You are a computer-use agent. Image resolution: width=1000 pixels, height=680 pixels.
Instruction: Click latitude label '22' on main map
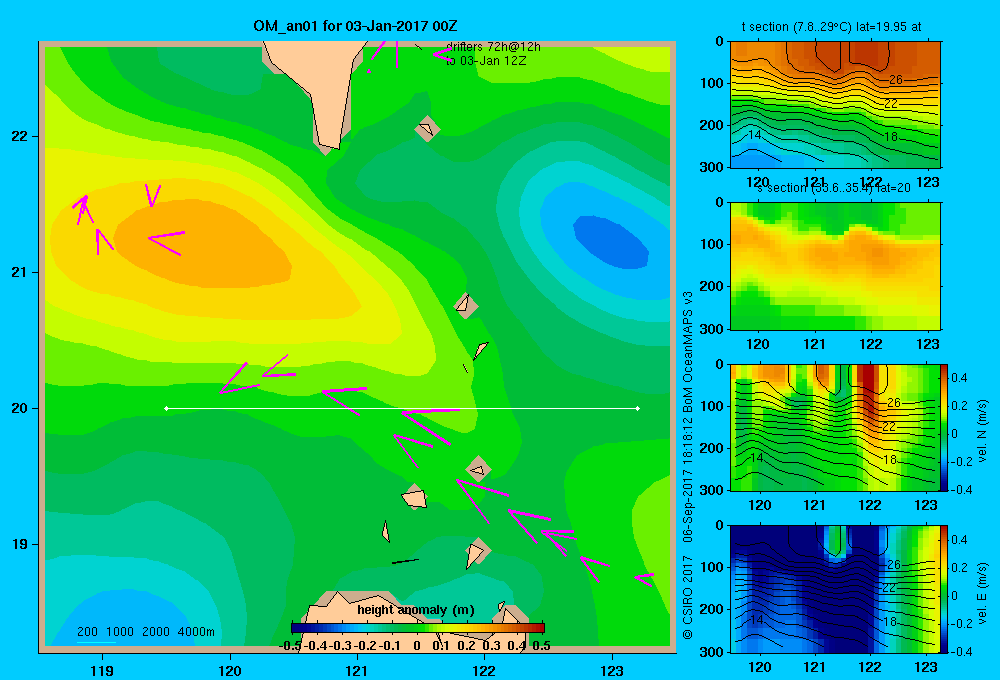click(x=20, y=137)
